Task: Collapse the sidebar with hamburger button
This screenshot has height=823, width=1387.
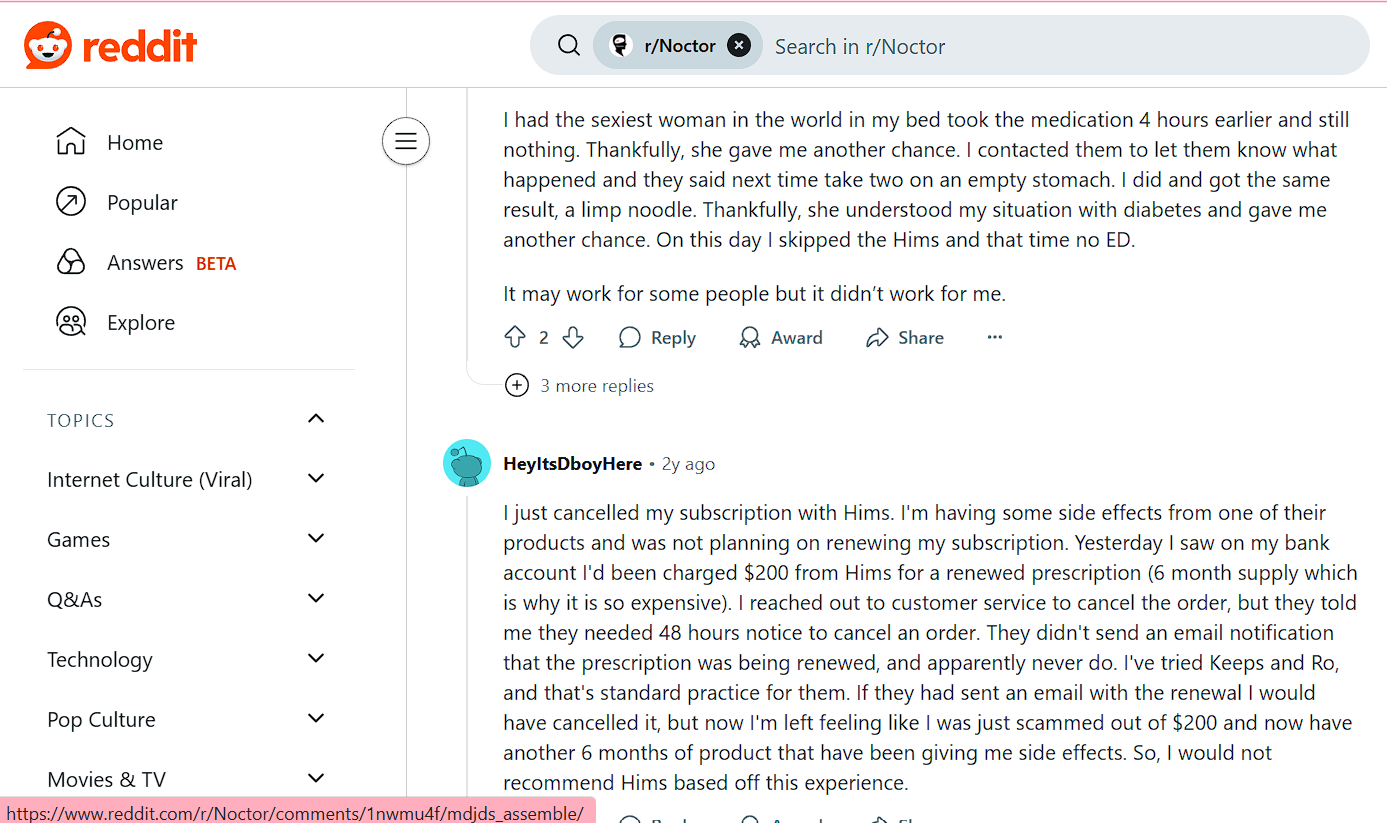Action: [406, 141]
